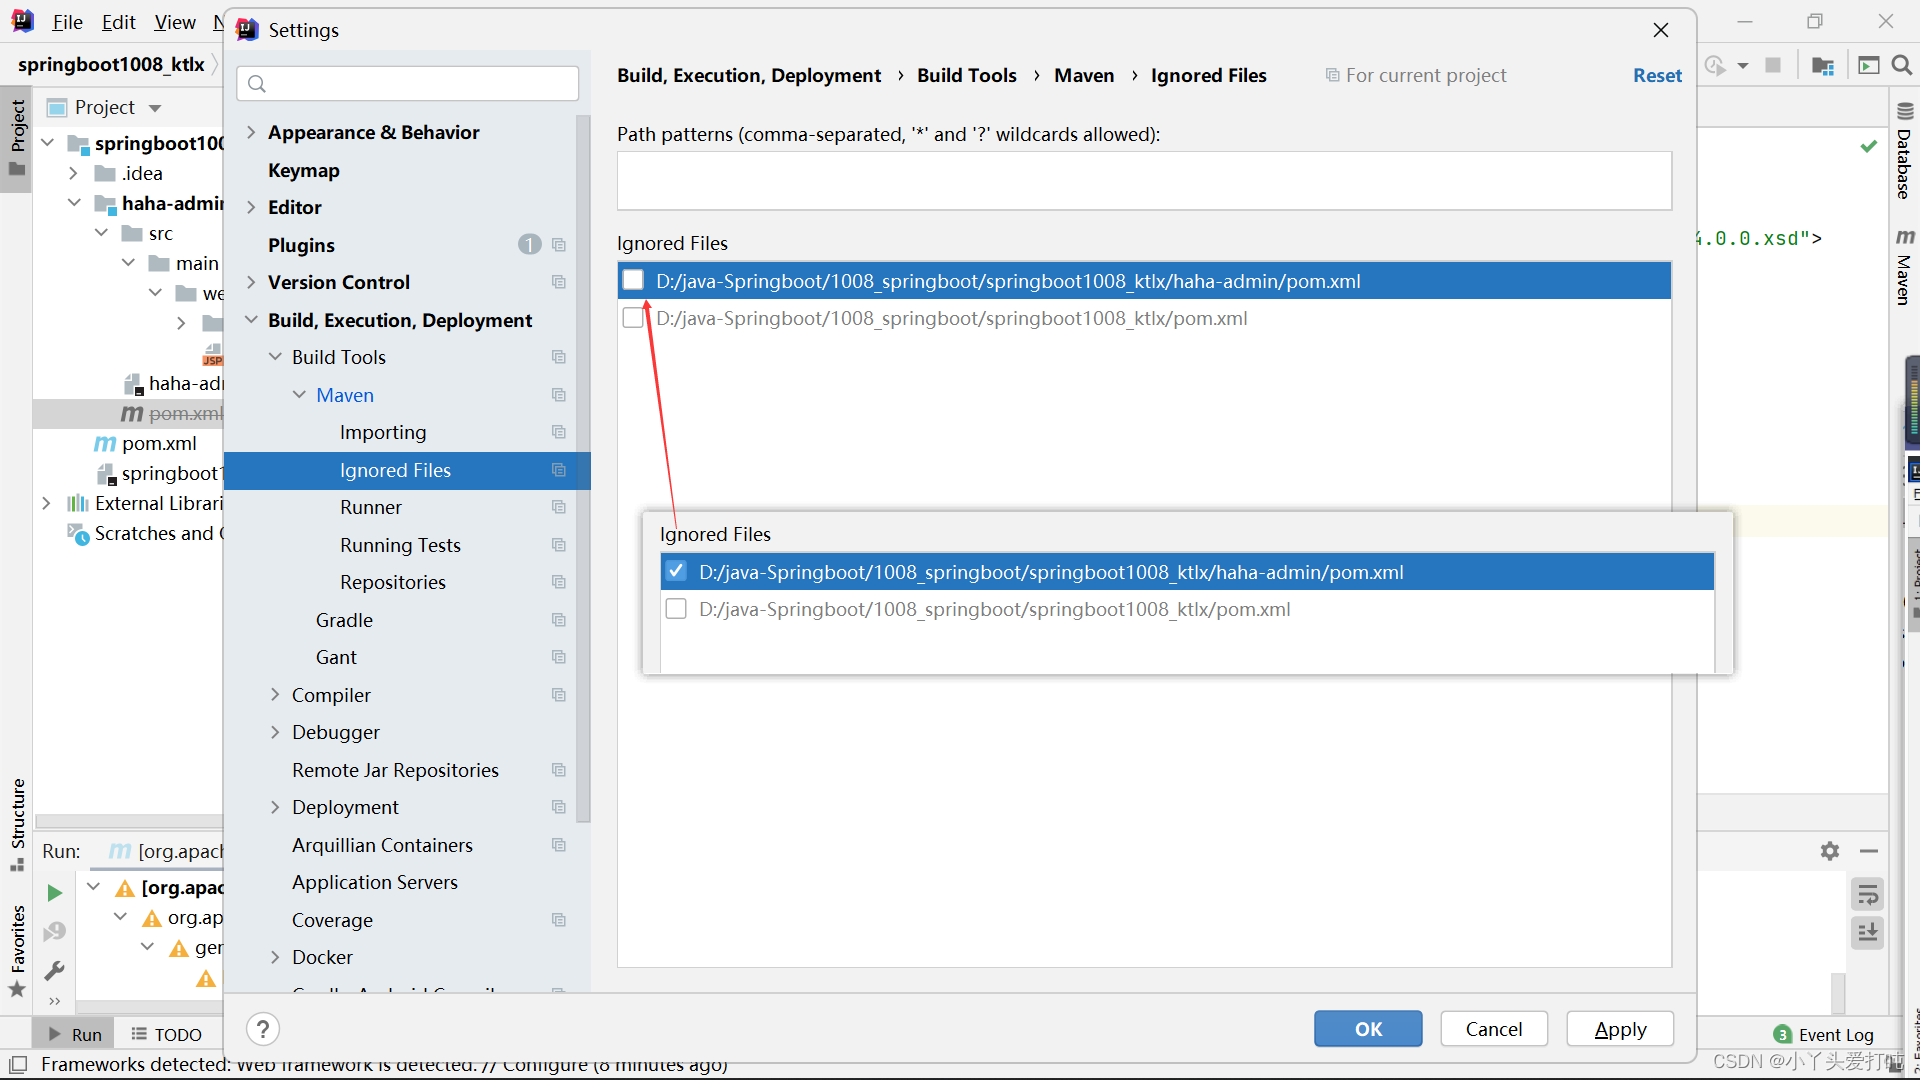Select the Editor menu item in settings

click(295, 207)
